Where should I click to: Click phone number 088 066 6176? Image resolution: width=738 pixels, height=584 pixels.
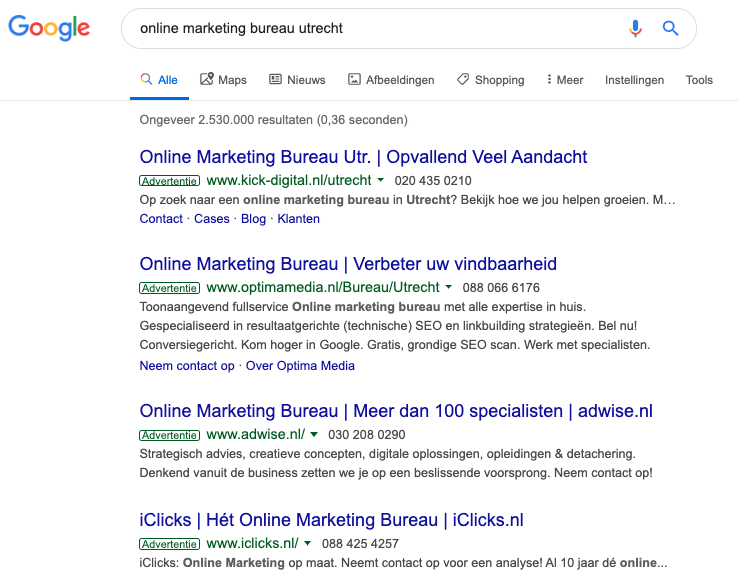501,288
